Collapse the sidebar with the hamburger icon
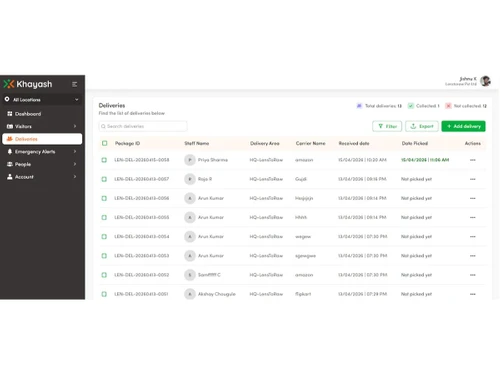Viewport: 500px width, 375px height. click(75, 84)
